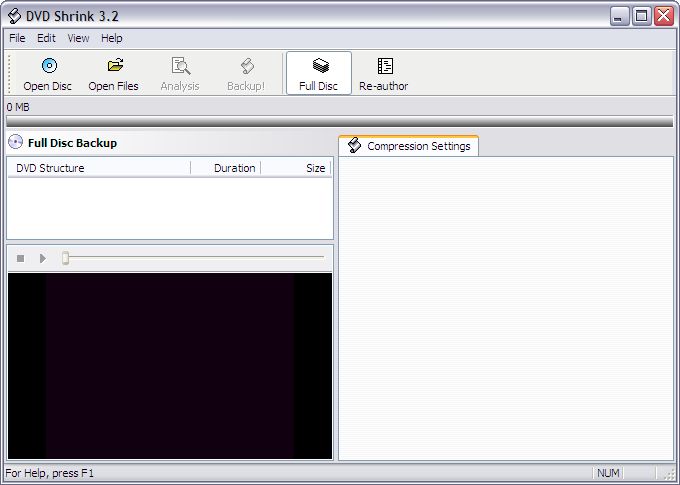The height and width of the screenshot is (485, 680).
Task: Click the preview seek slider handle
Action: point(65,258)
